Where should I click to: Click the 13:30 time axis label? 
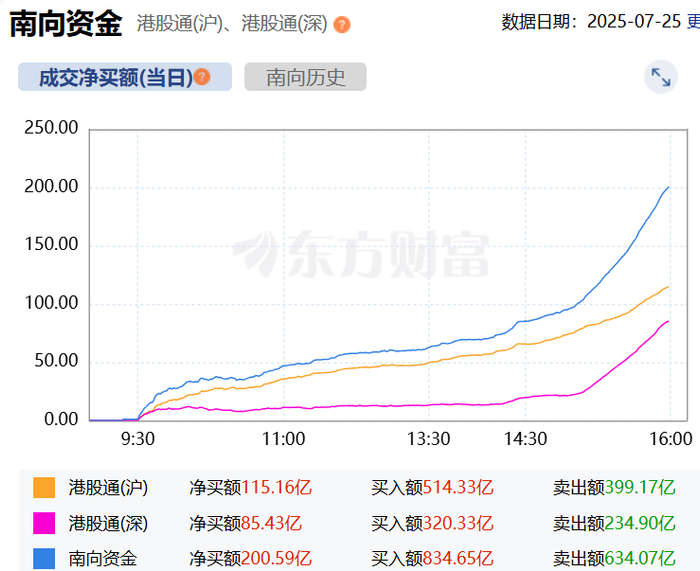(429, 439)
